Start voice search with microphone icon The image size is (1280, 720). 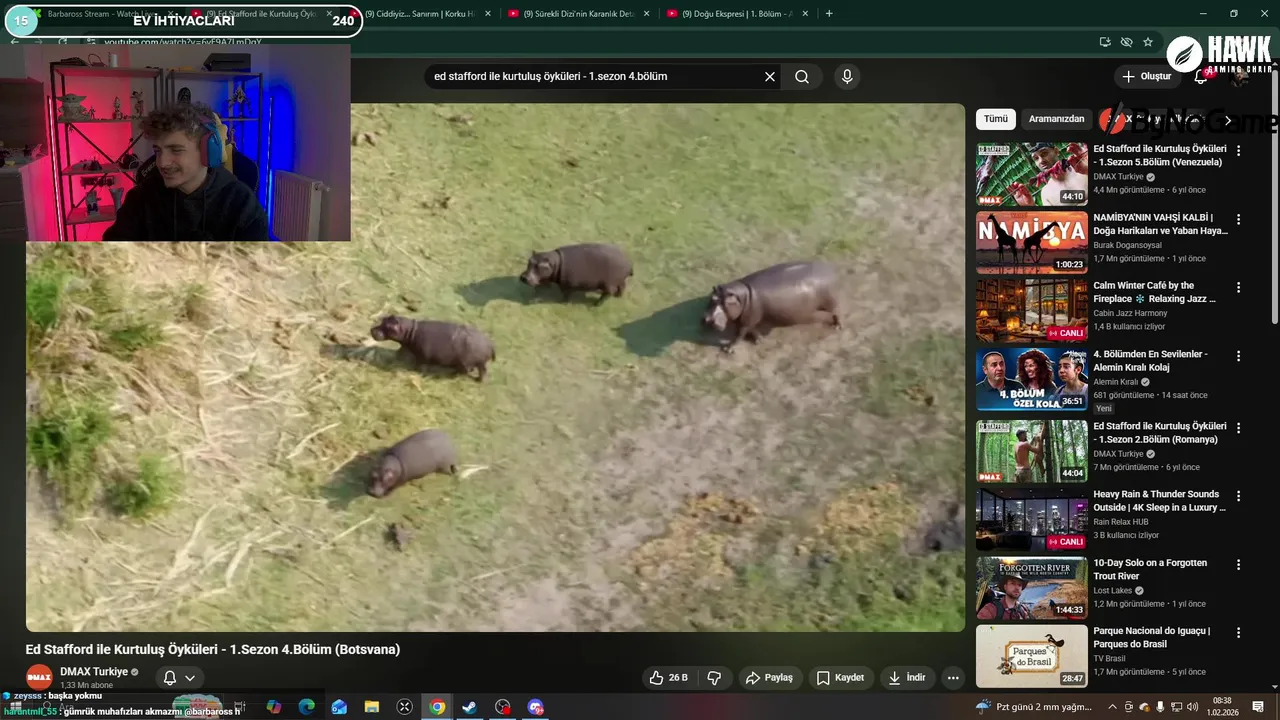(x=847, y=76)
